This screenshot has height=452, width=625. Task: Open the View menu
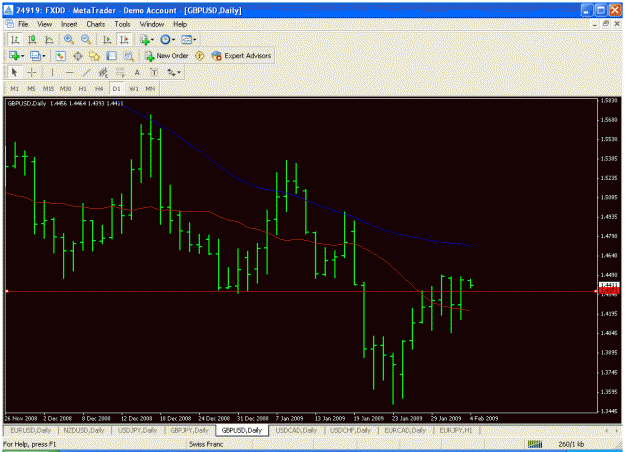[x=45, y=24]
